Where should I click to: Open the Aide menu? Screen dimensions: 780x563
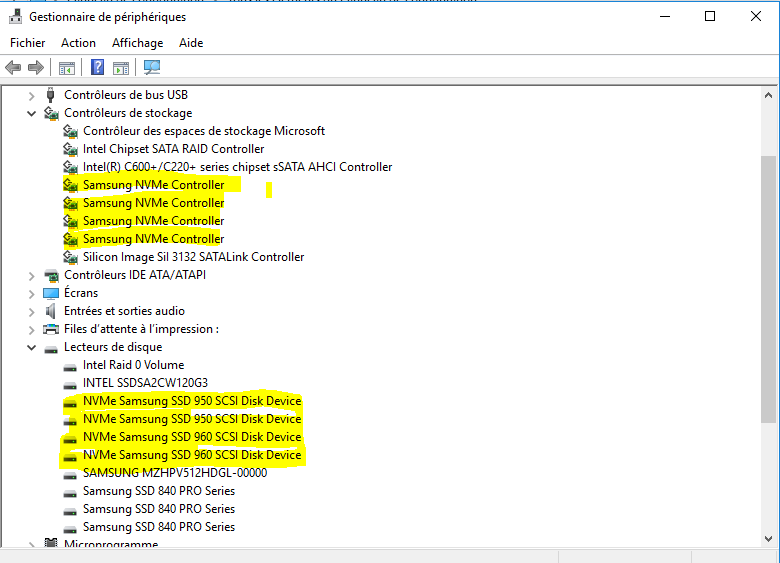click(191, 43)
